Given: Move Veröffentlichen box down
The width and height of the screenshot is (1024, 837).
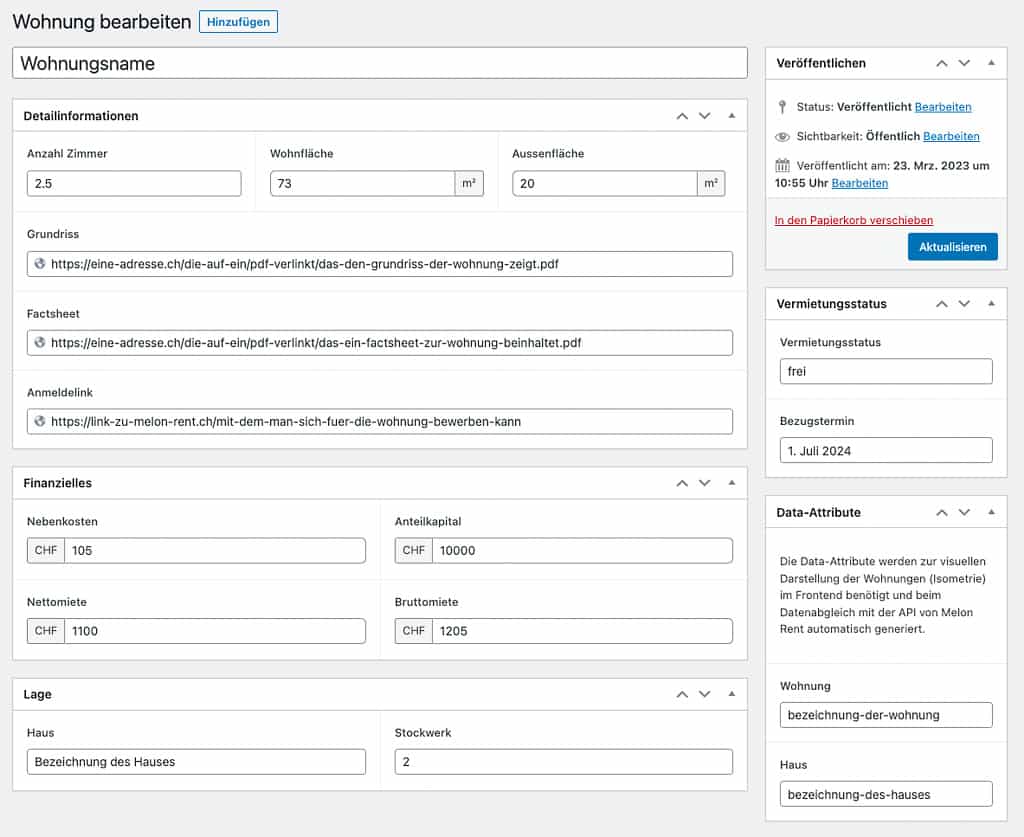Looking at the screenshot, I should pyautogui.click(x=965, y=63).
